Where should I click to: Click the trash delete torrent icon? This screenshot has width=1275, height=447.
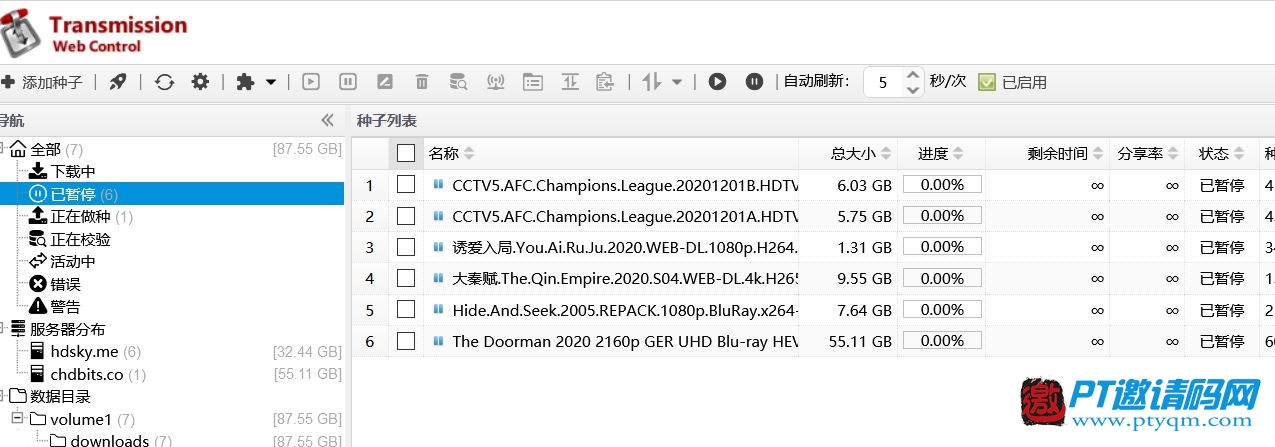(422, 82)
